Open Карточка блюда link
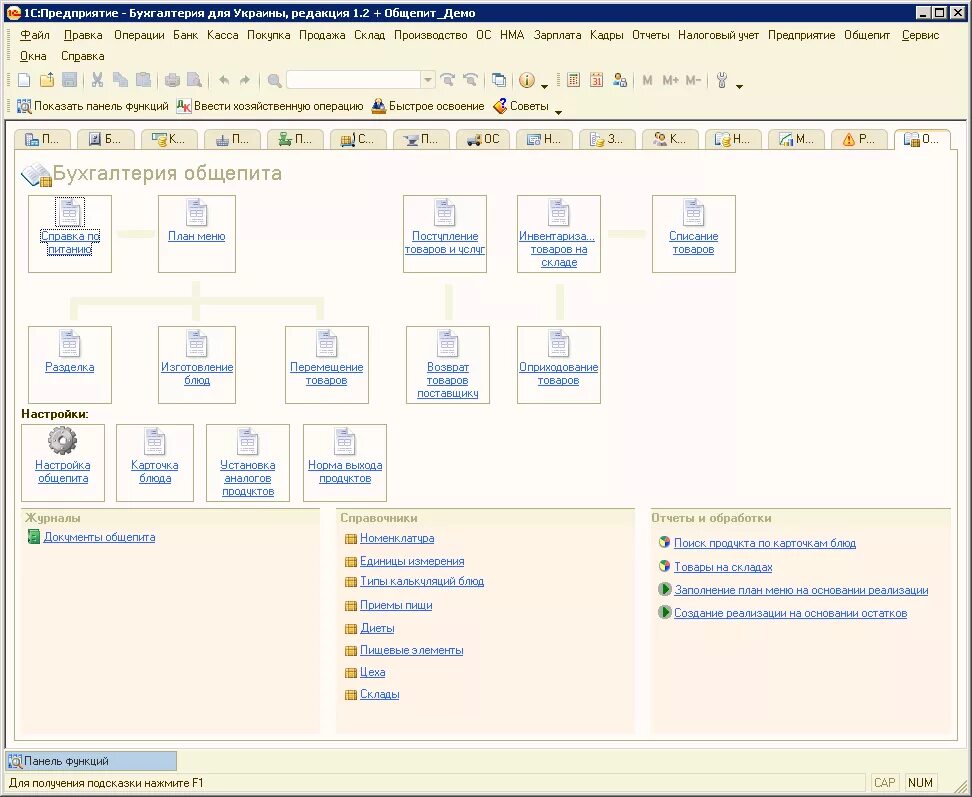The width and height of the screenshot is (972, 797). click(x=155, y=471)
